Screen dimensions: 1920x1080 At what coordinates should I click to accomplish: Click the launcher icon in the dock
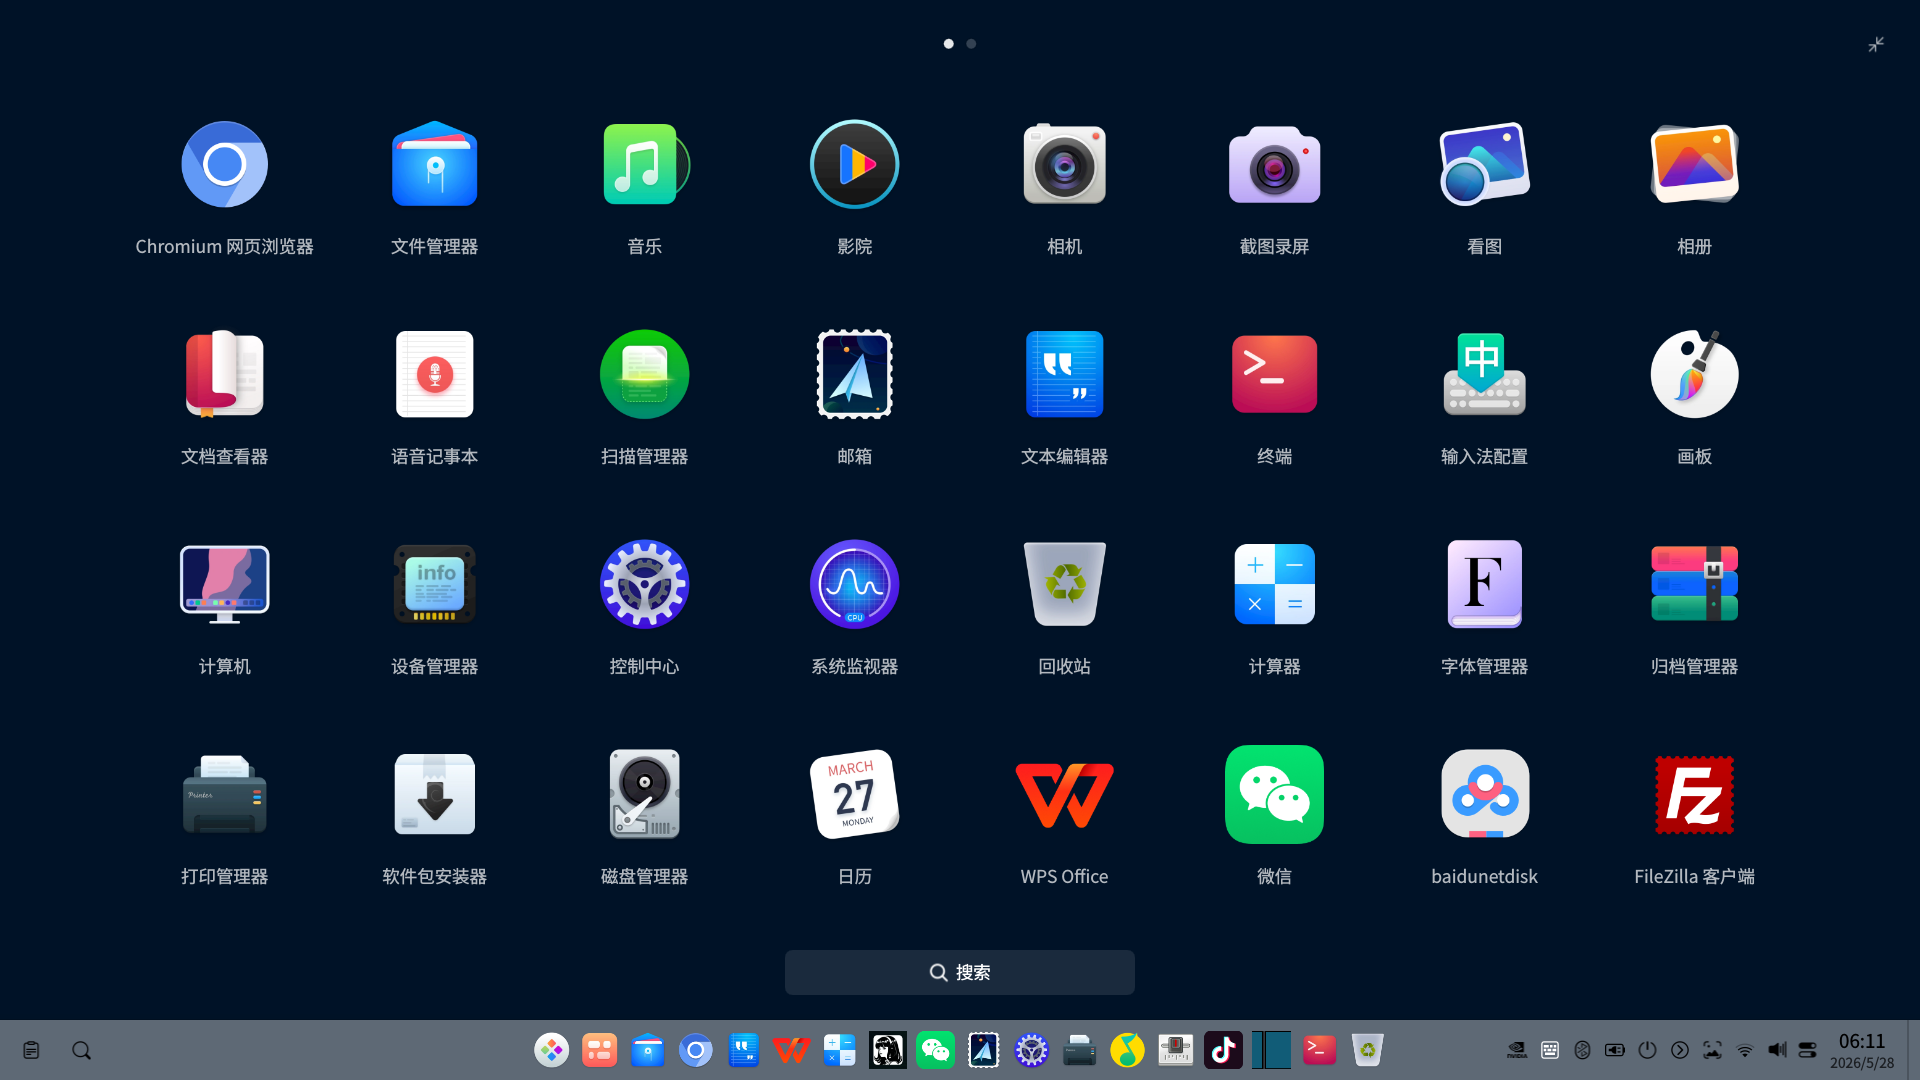(552, 1051)
